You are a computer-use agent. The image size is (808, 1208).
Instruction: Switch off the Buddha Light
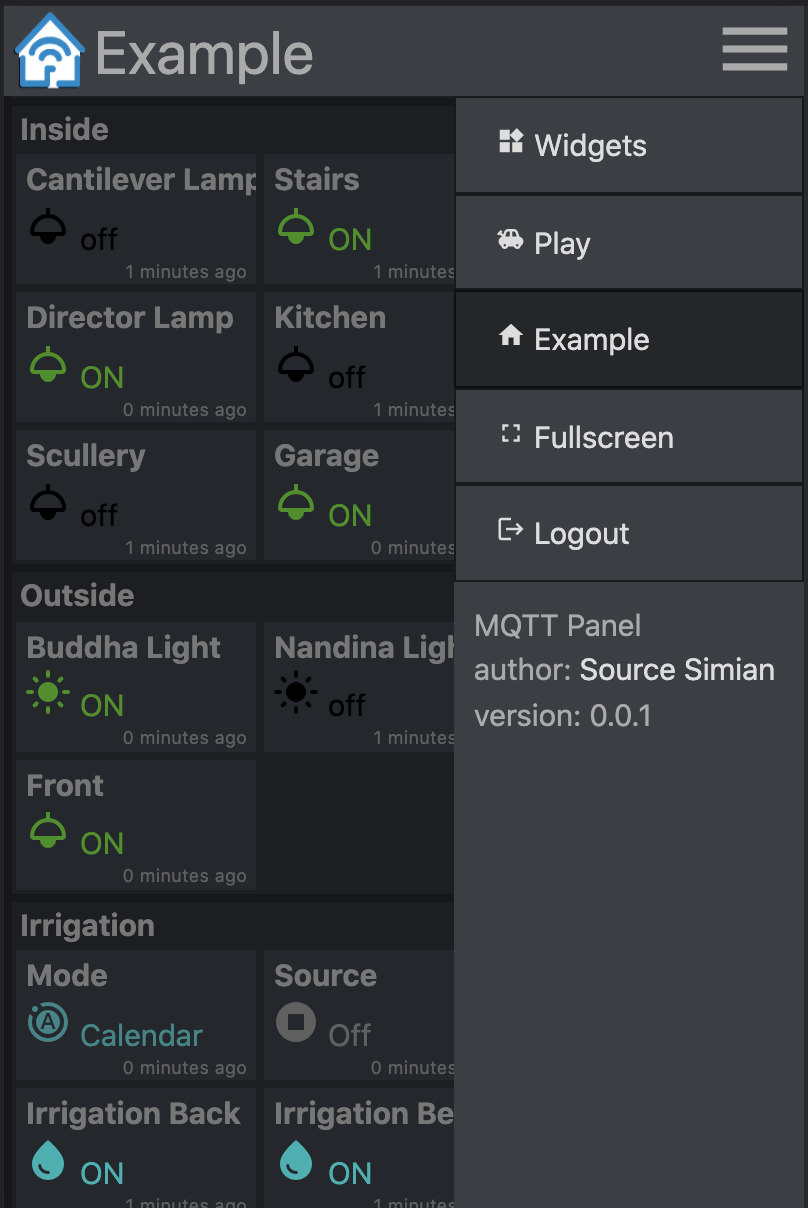(x=48, y=694)
